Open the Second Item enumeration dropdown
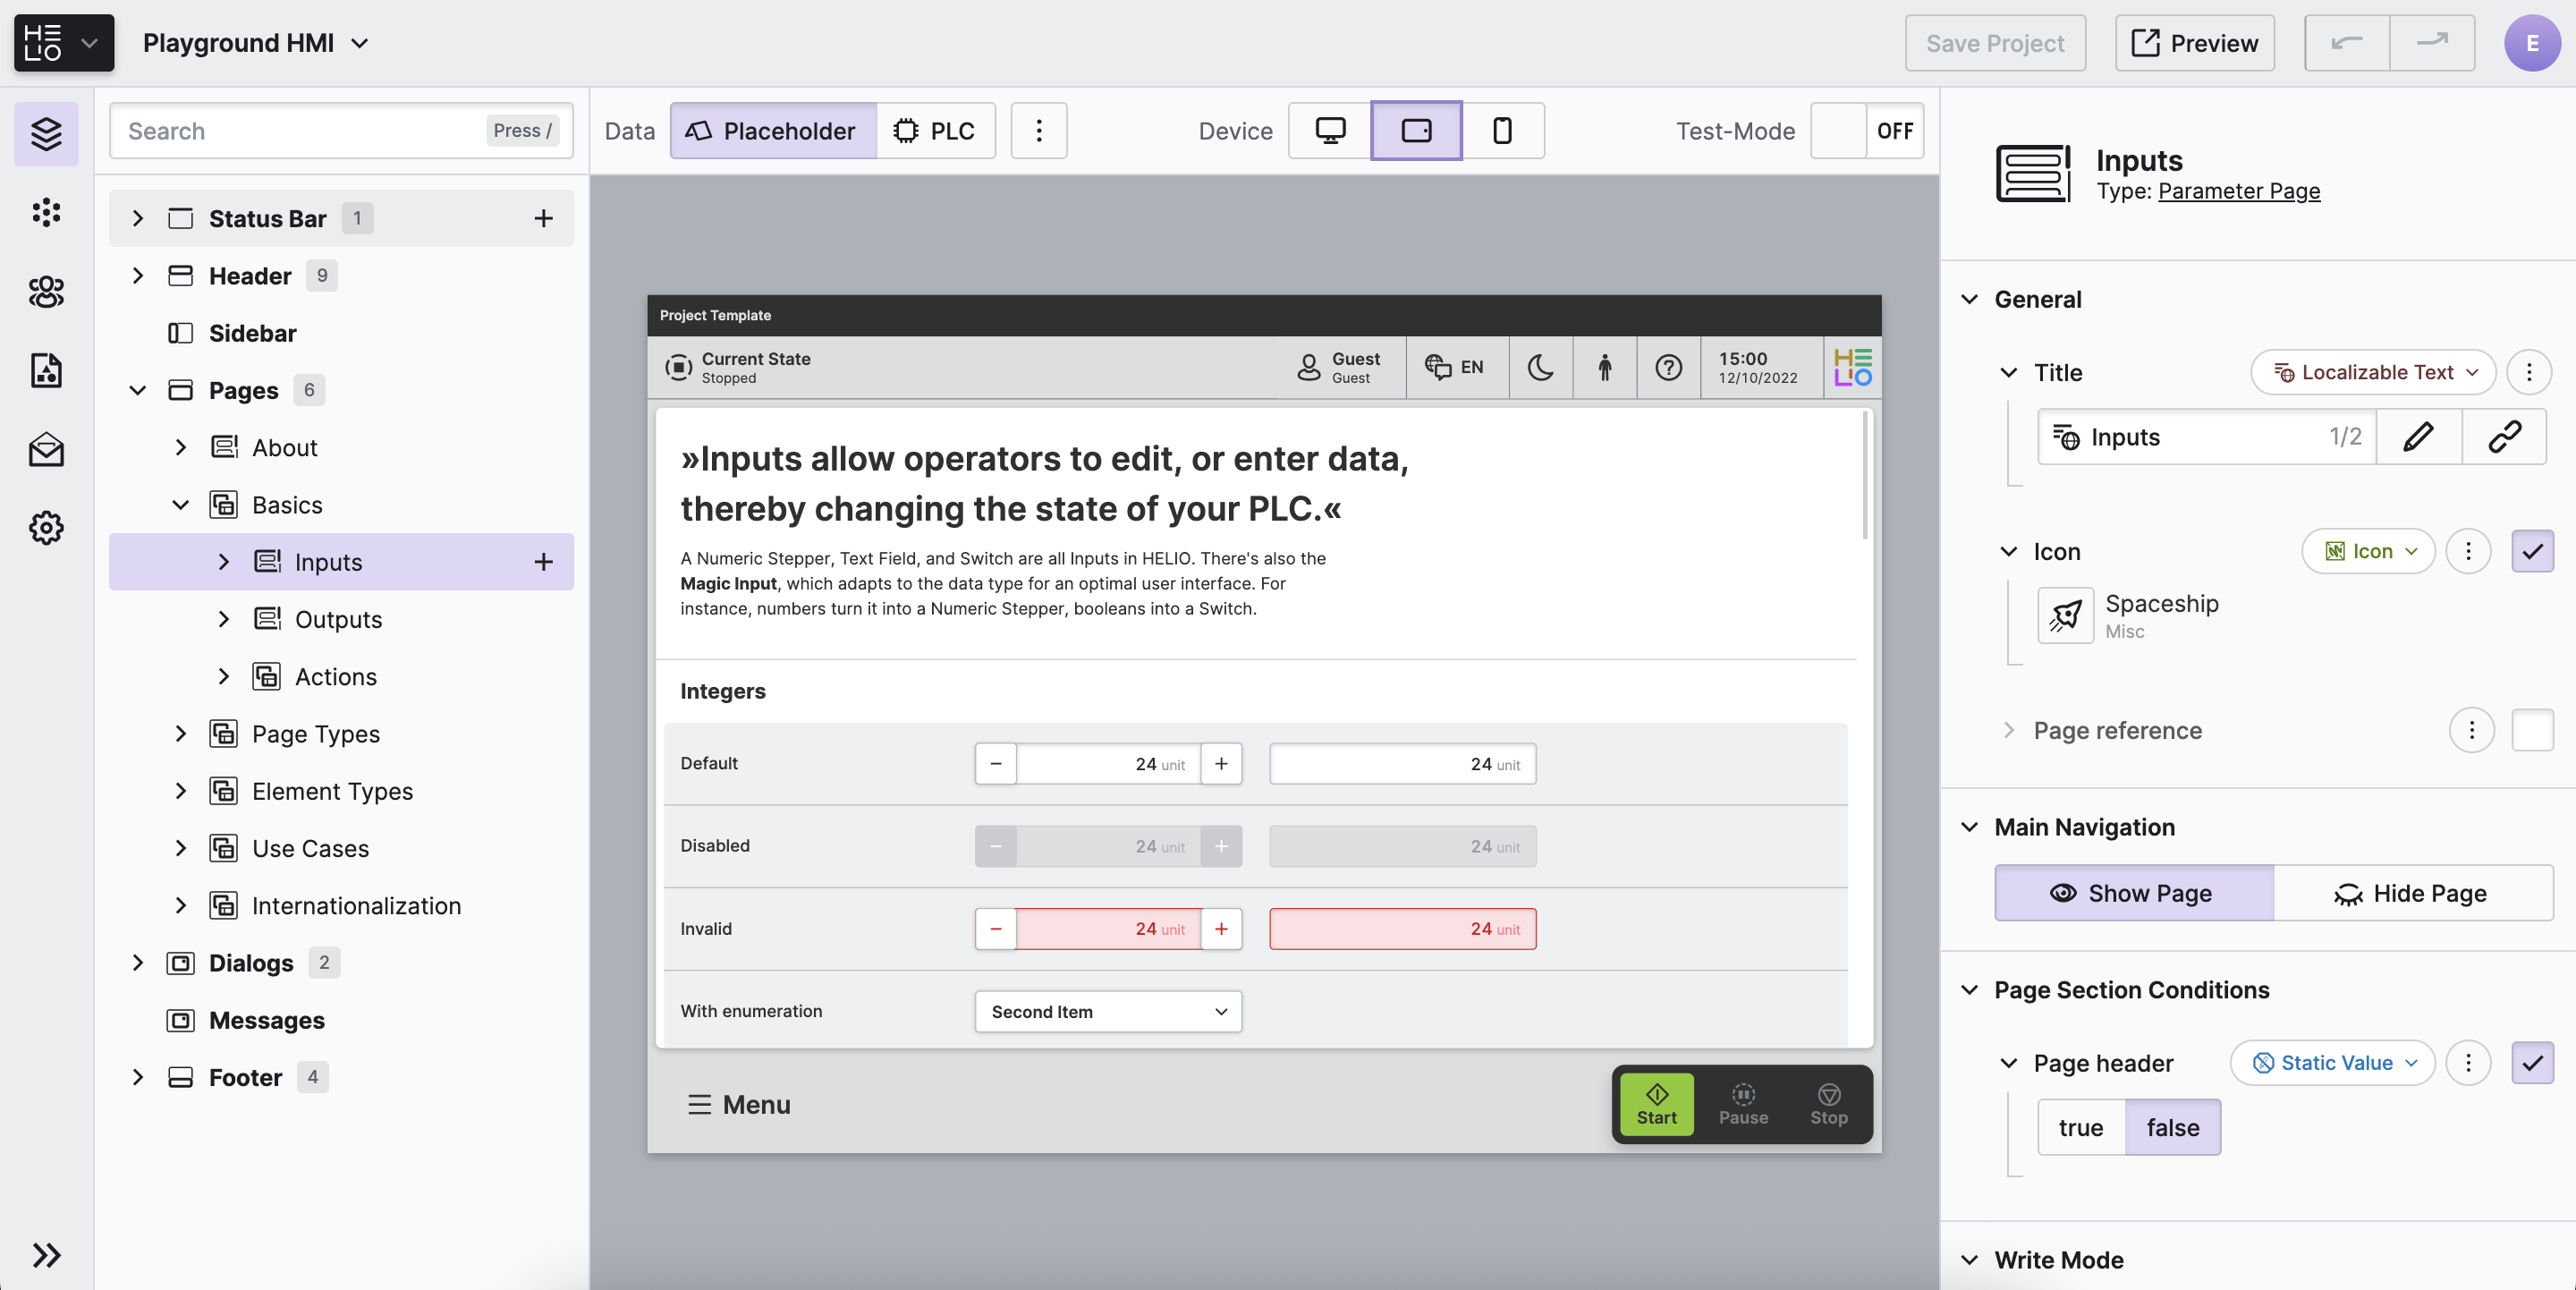 1108,1011
